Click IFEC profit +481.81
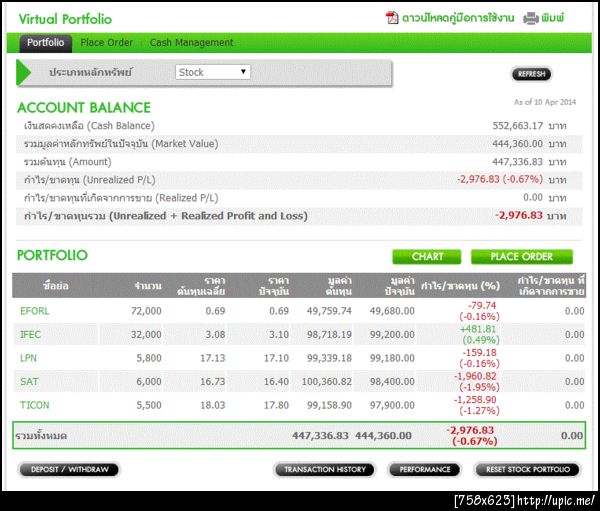 coord(478,329)
